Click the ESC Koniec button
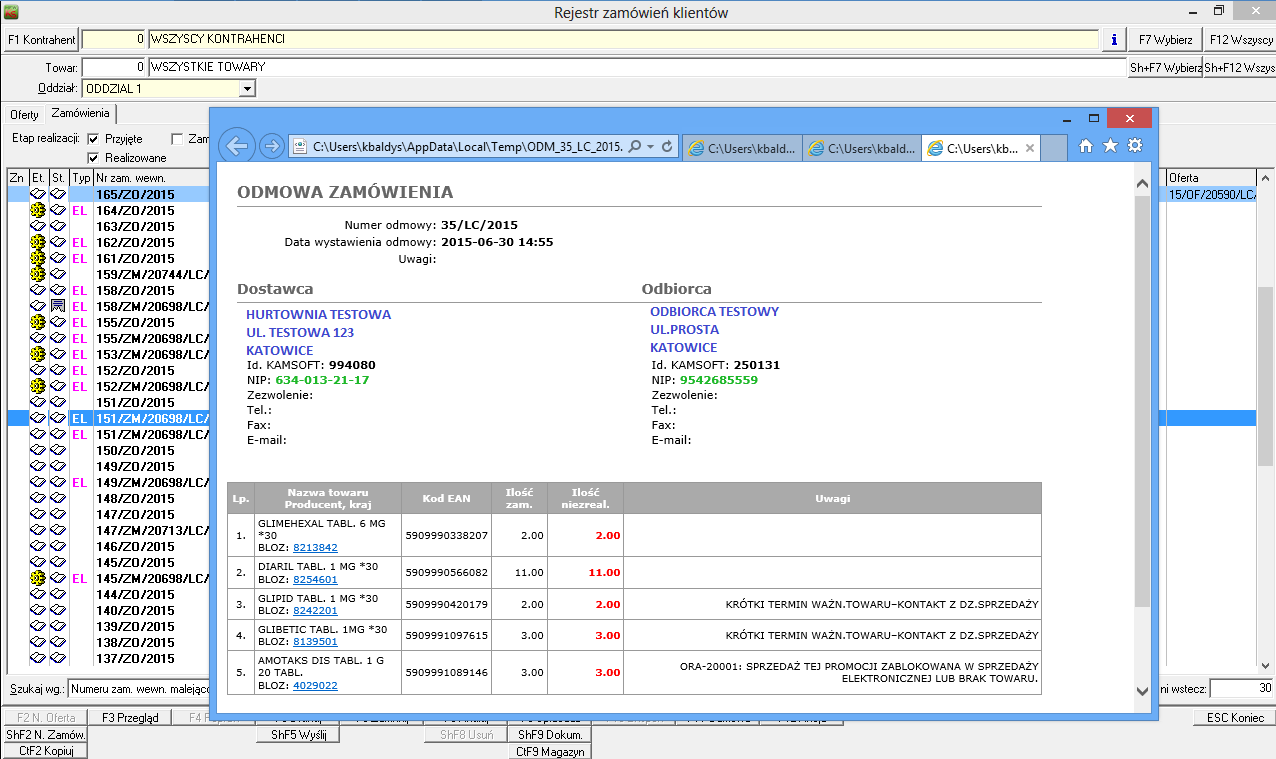 click(x=1234, y=718)
